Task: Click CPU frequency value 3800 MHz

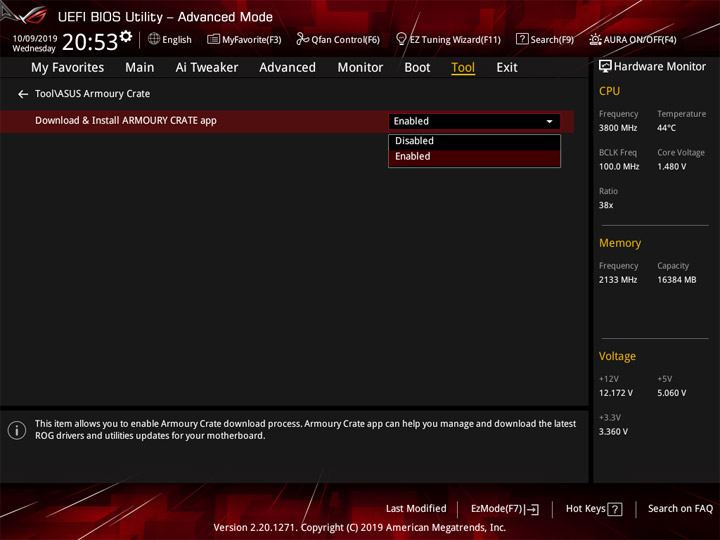Action: pyautogui.click(x=618, y=128)
